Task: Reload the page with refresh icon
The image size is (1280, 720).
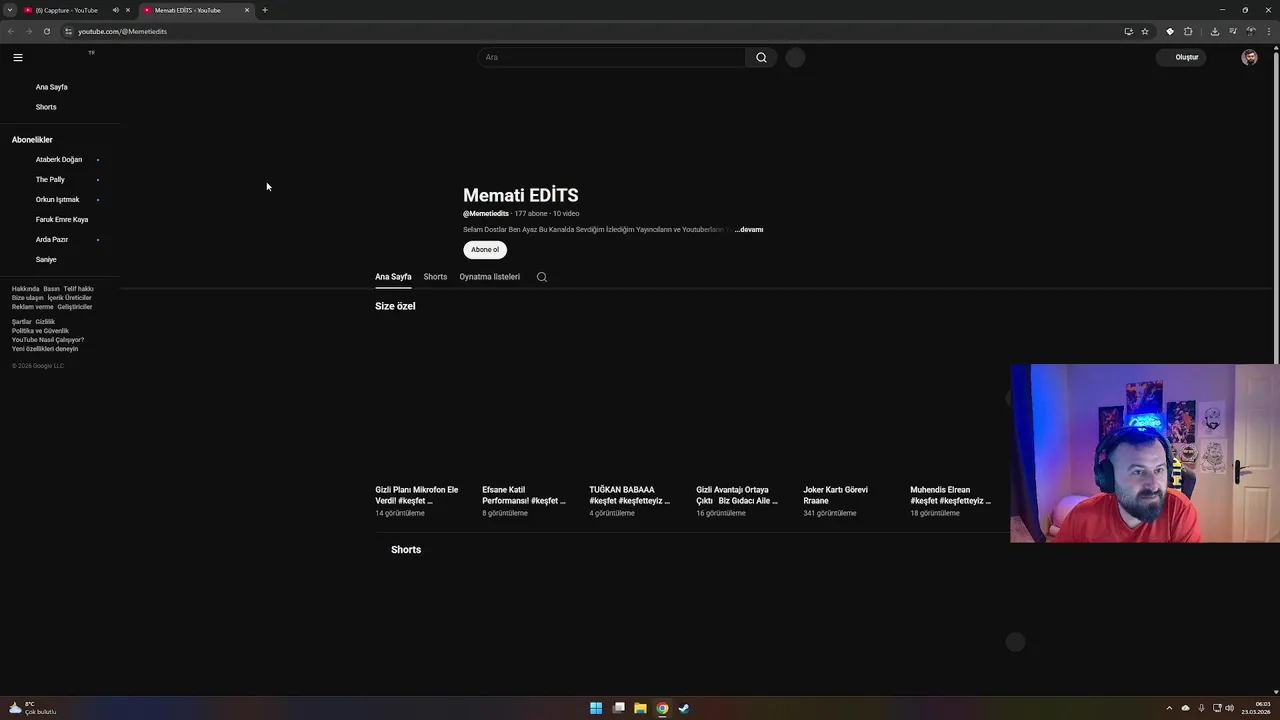Action: tap(46, 31)
